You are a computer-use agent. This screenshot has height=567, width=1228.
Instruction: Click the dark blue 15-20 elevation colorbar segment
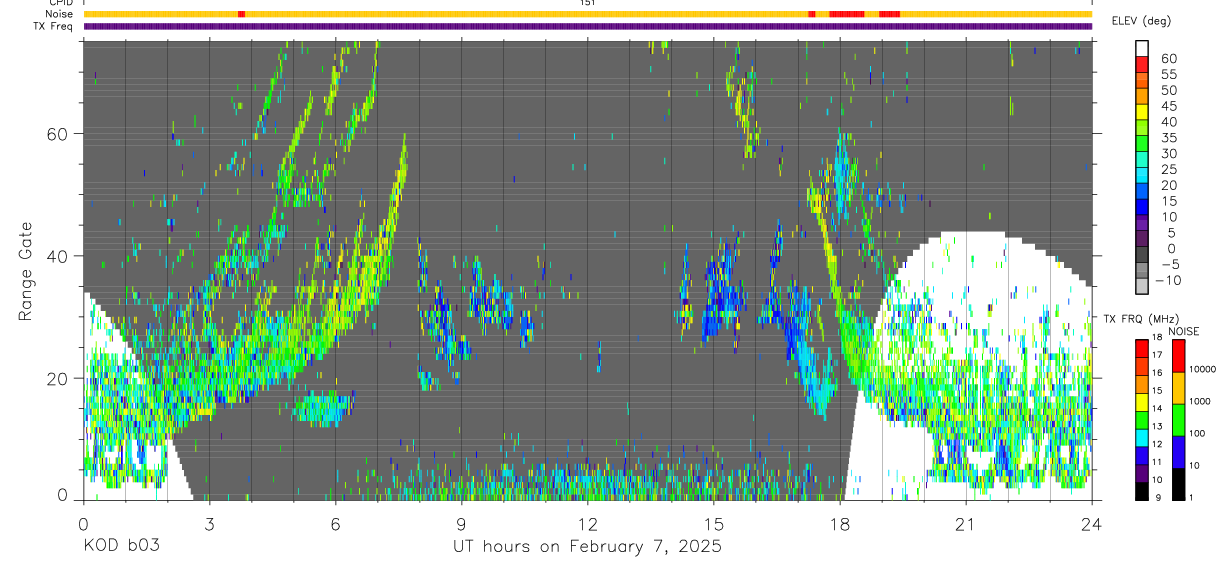(1142, 193)
